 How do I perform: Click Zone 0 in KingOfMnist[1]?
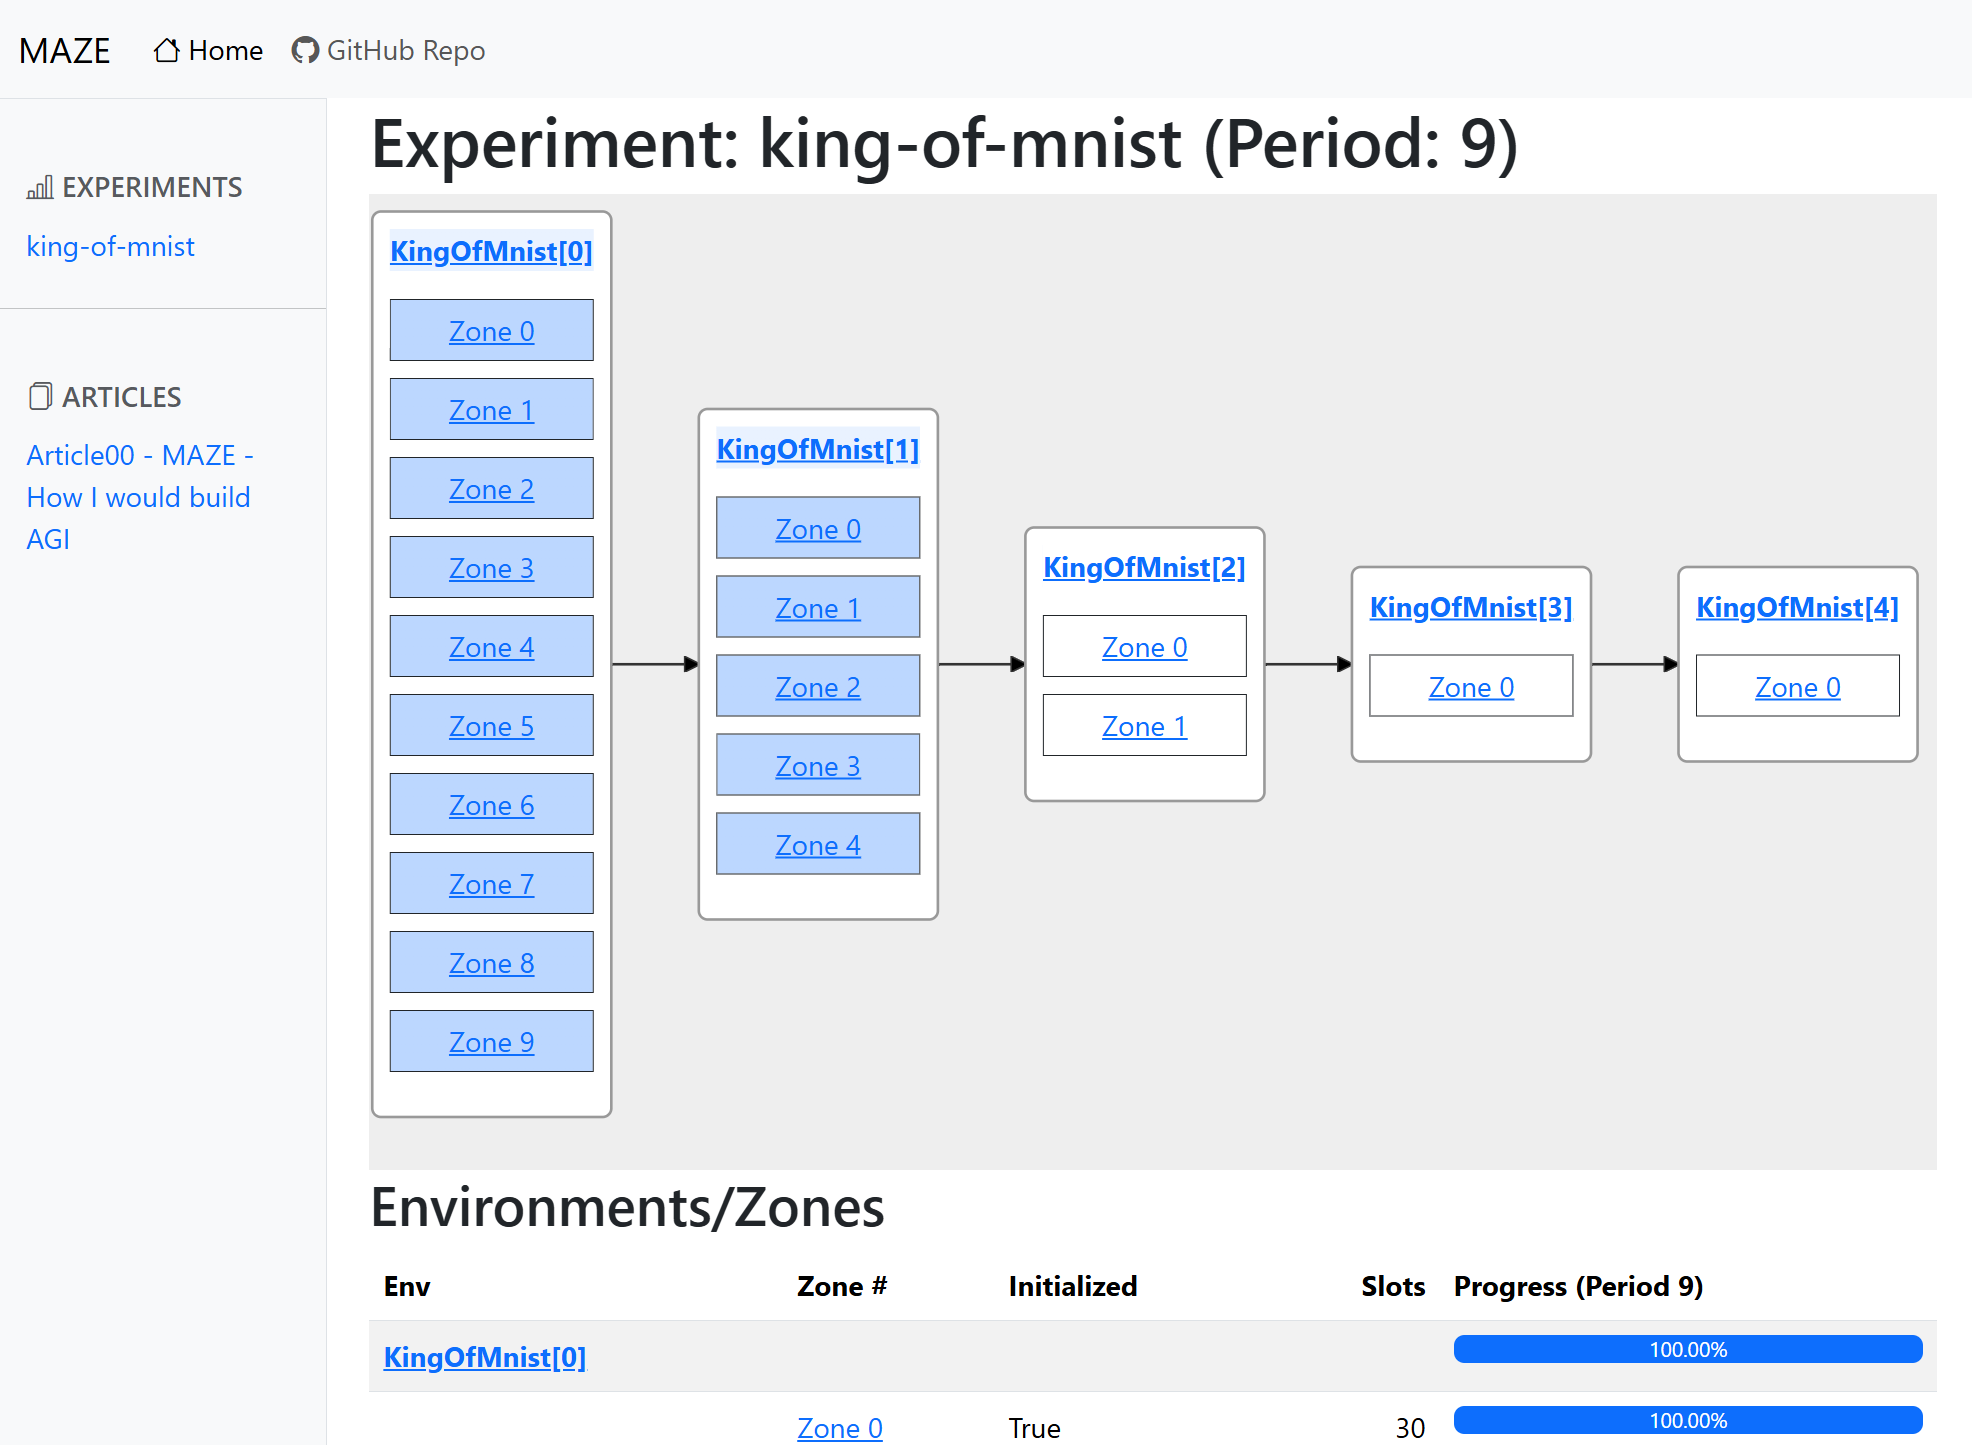(818, 528)
